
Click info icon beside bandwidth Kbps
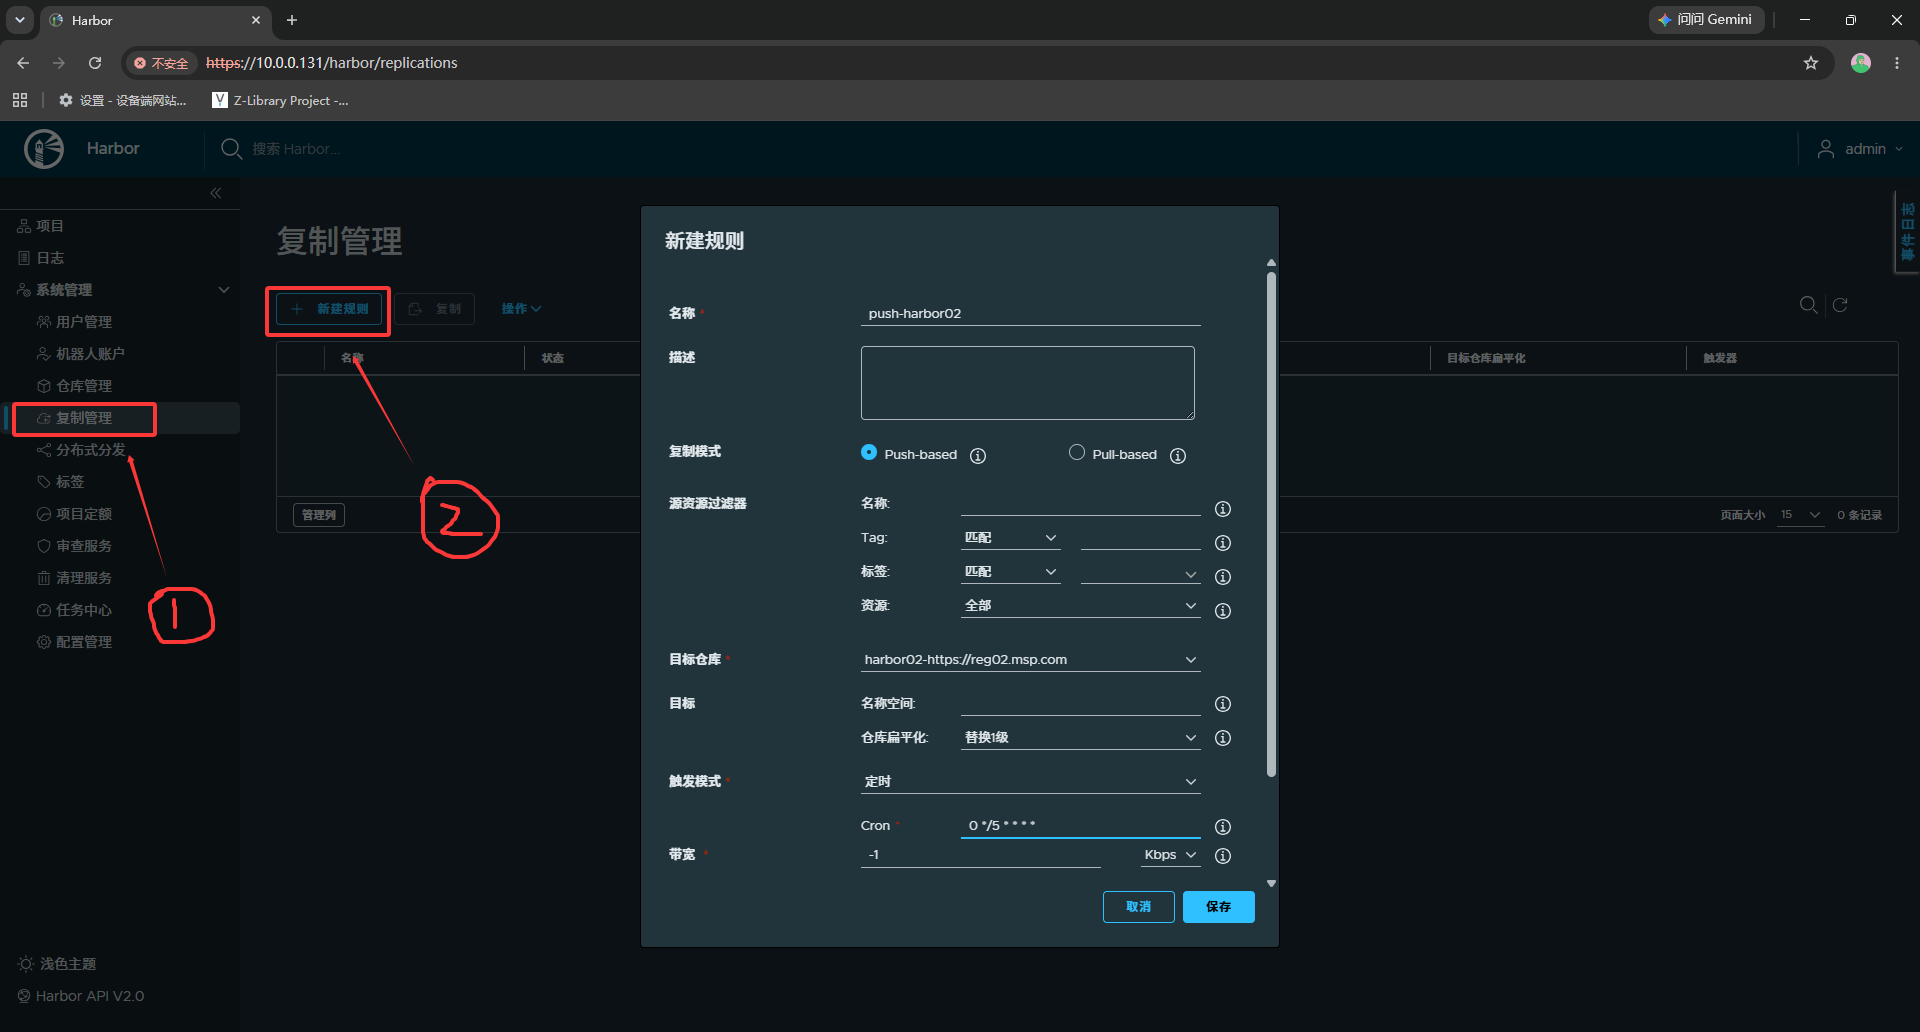1222,856
